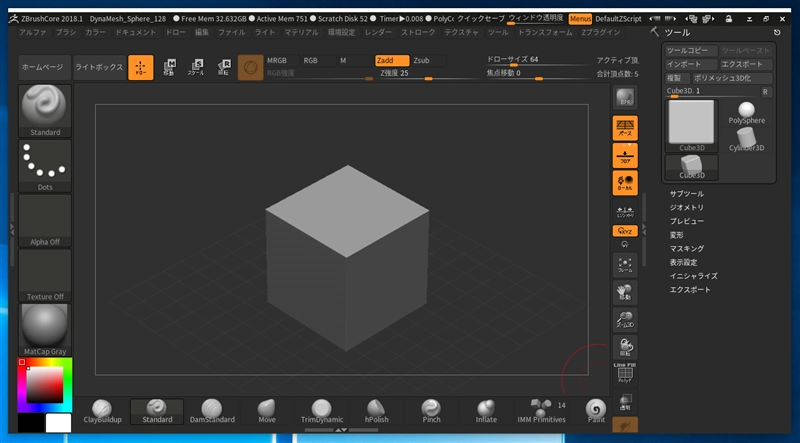Screen dimensions: 800x443
Task: Open the ブラシ menu
Action: pyautogui.click(x=66, y=32)
